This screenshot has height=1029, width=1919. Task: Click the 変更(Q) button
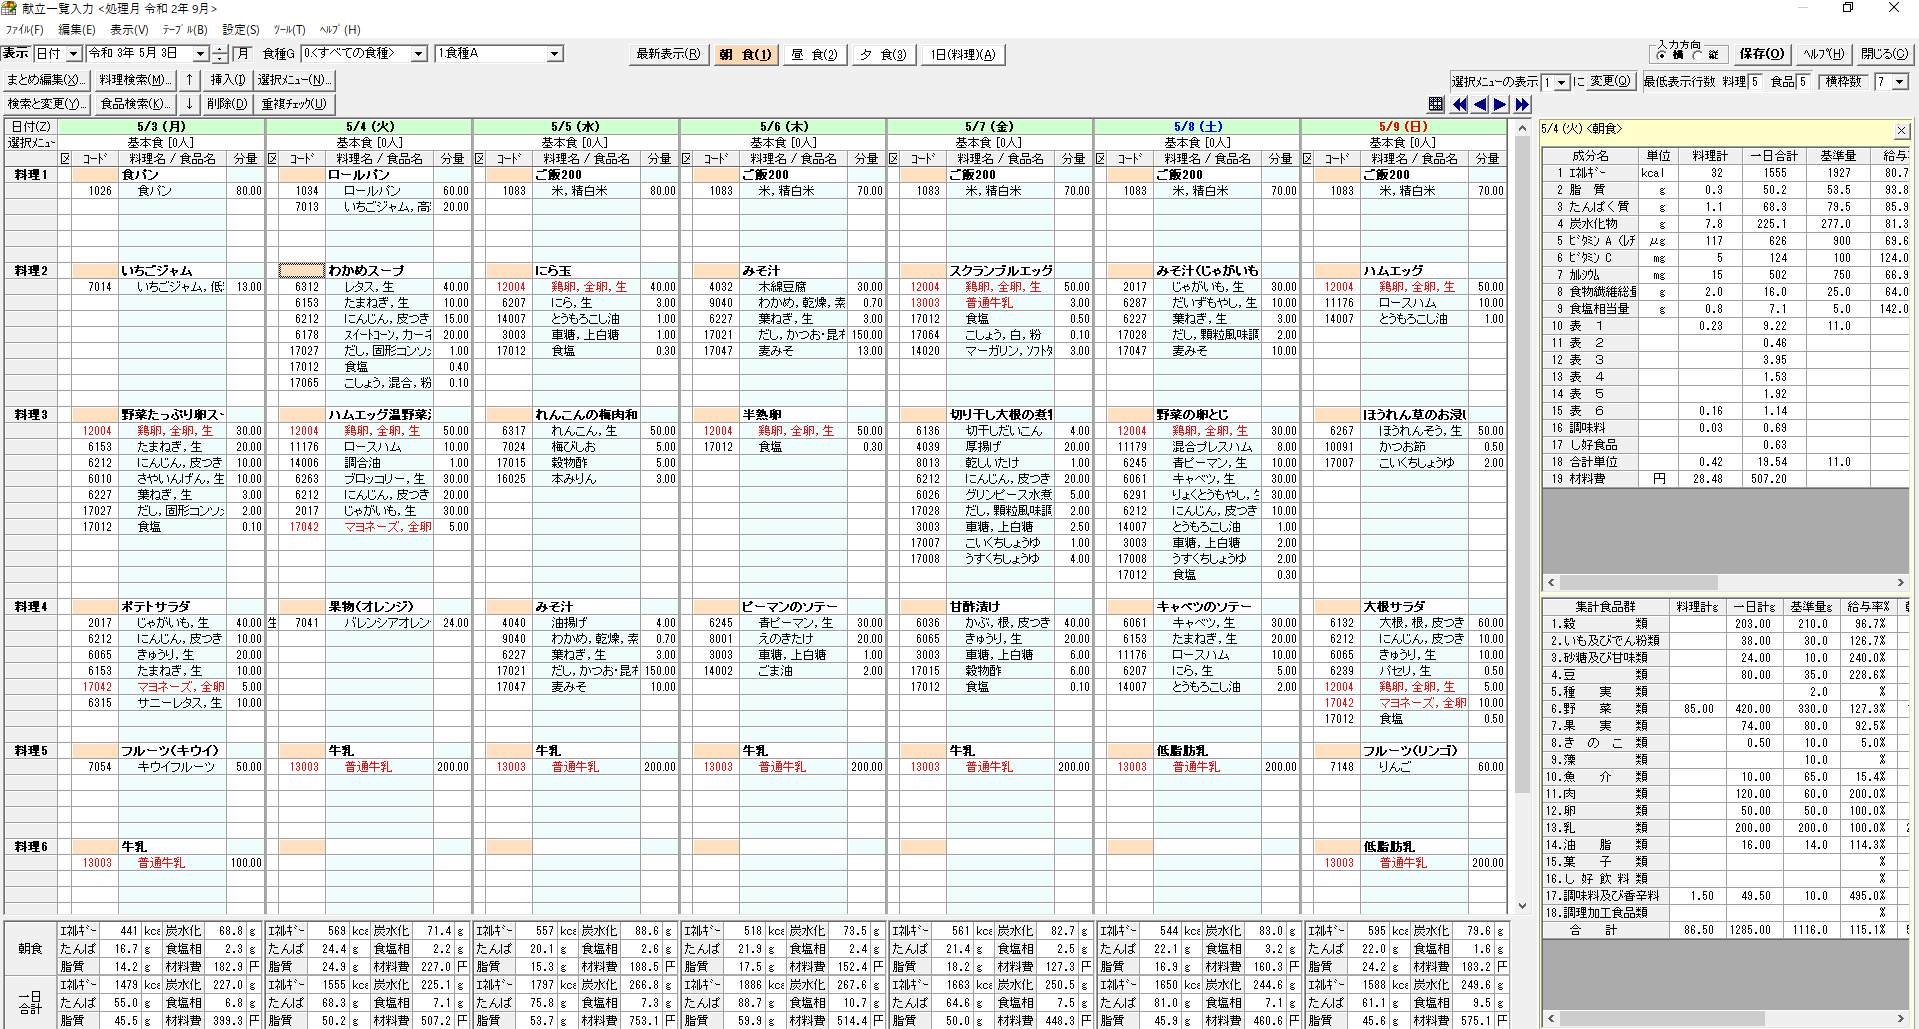(x=1611, y=82)
